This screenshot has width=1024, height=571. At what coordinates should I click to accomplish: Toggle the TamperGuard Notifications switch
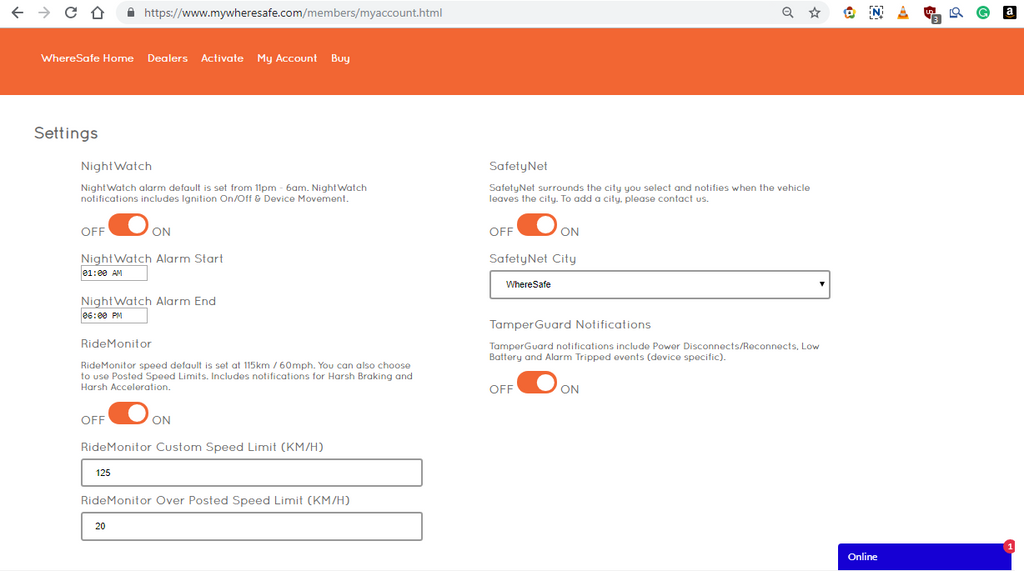537,382
